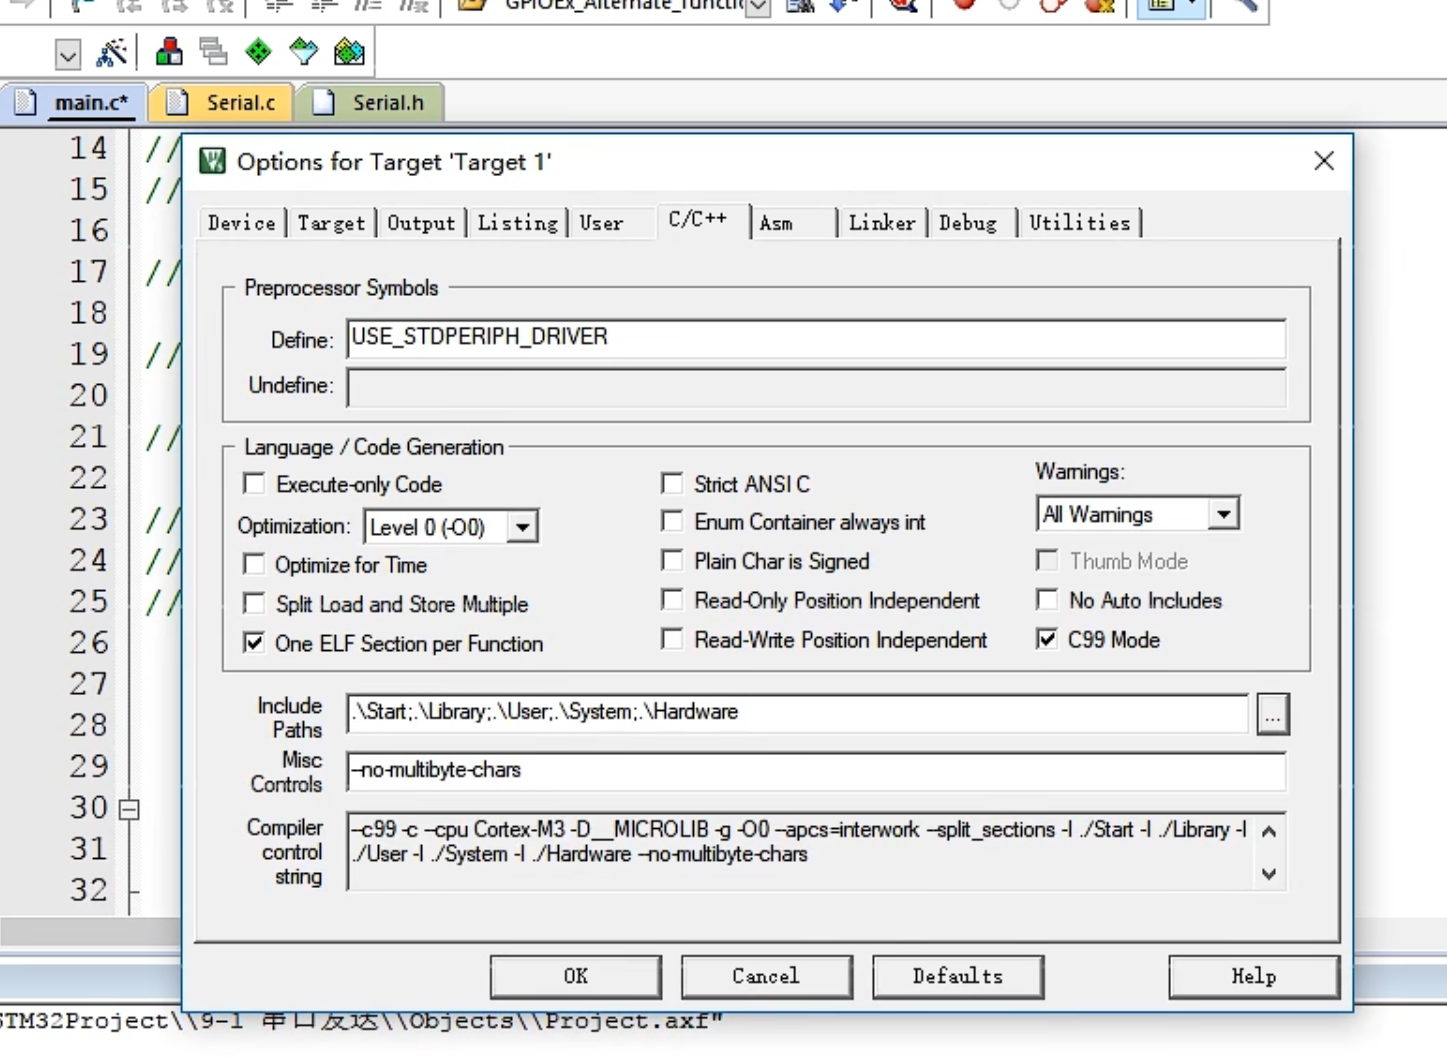Open Manage Project Items colored blocks icon

click(x=169, y=52)
